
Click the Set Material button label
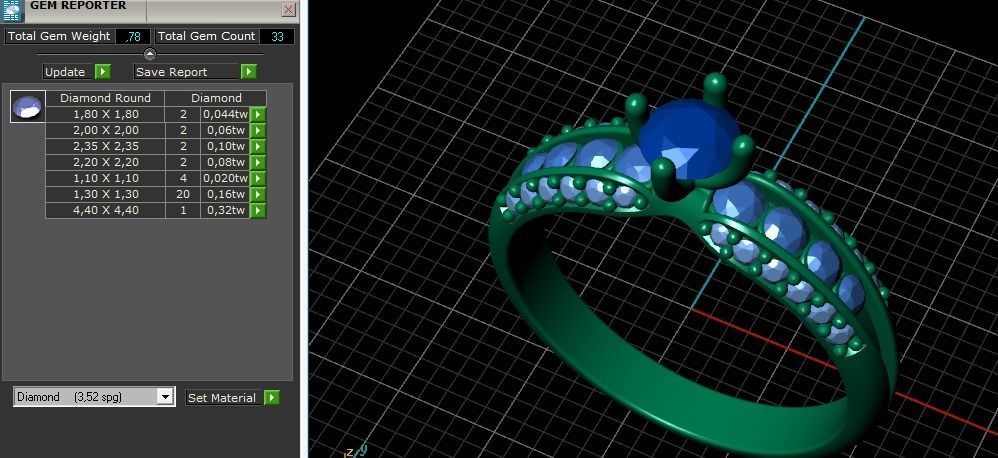tap(224, 398)
